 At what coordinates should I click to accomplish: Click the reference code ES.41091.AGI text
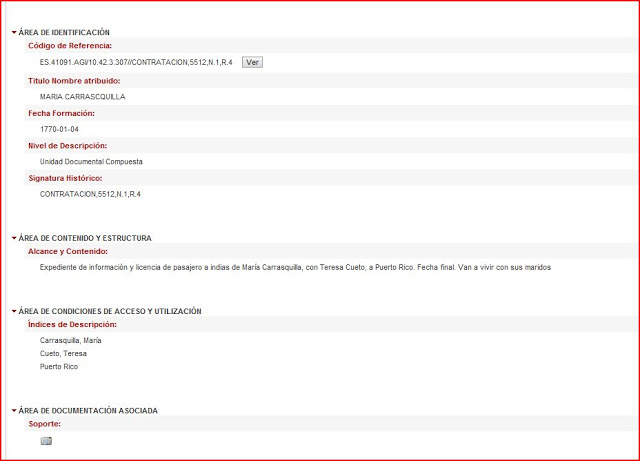pyautogui.click(x=136, y=62)
